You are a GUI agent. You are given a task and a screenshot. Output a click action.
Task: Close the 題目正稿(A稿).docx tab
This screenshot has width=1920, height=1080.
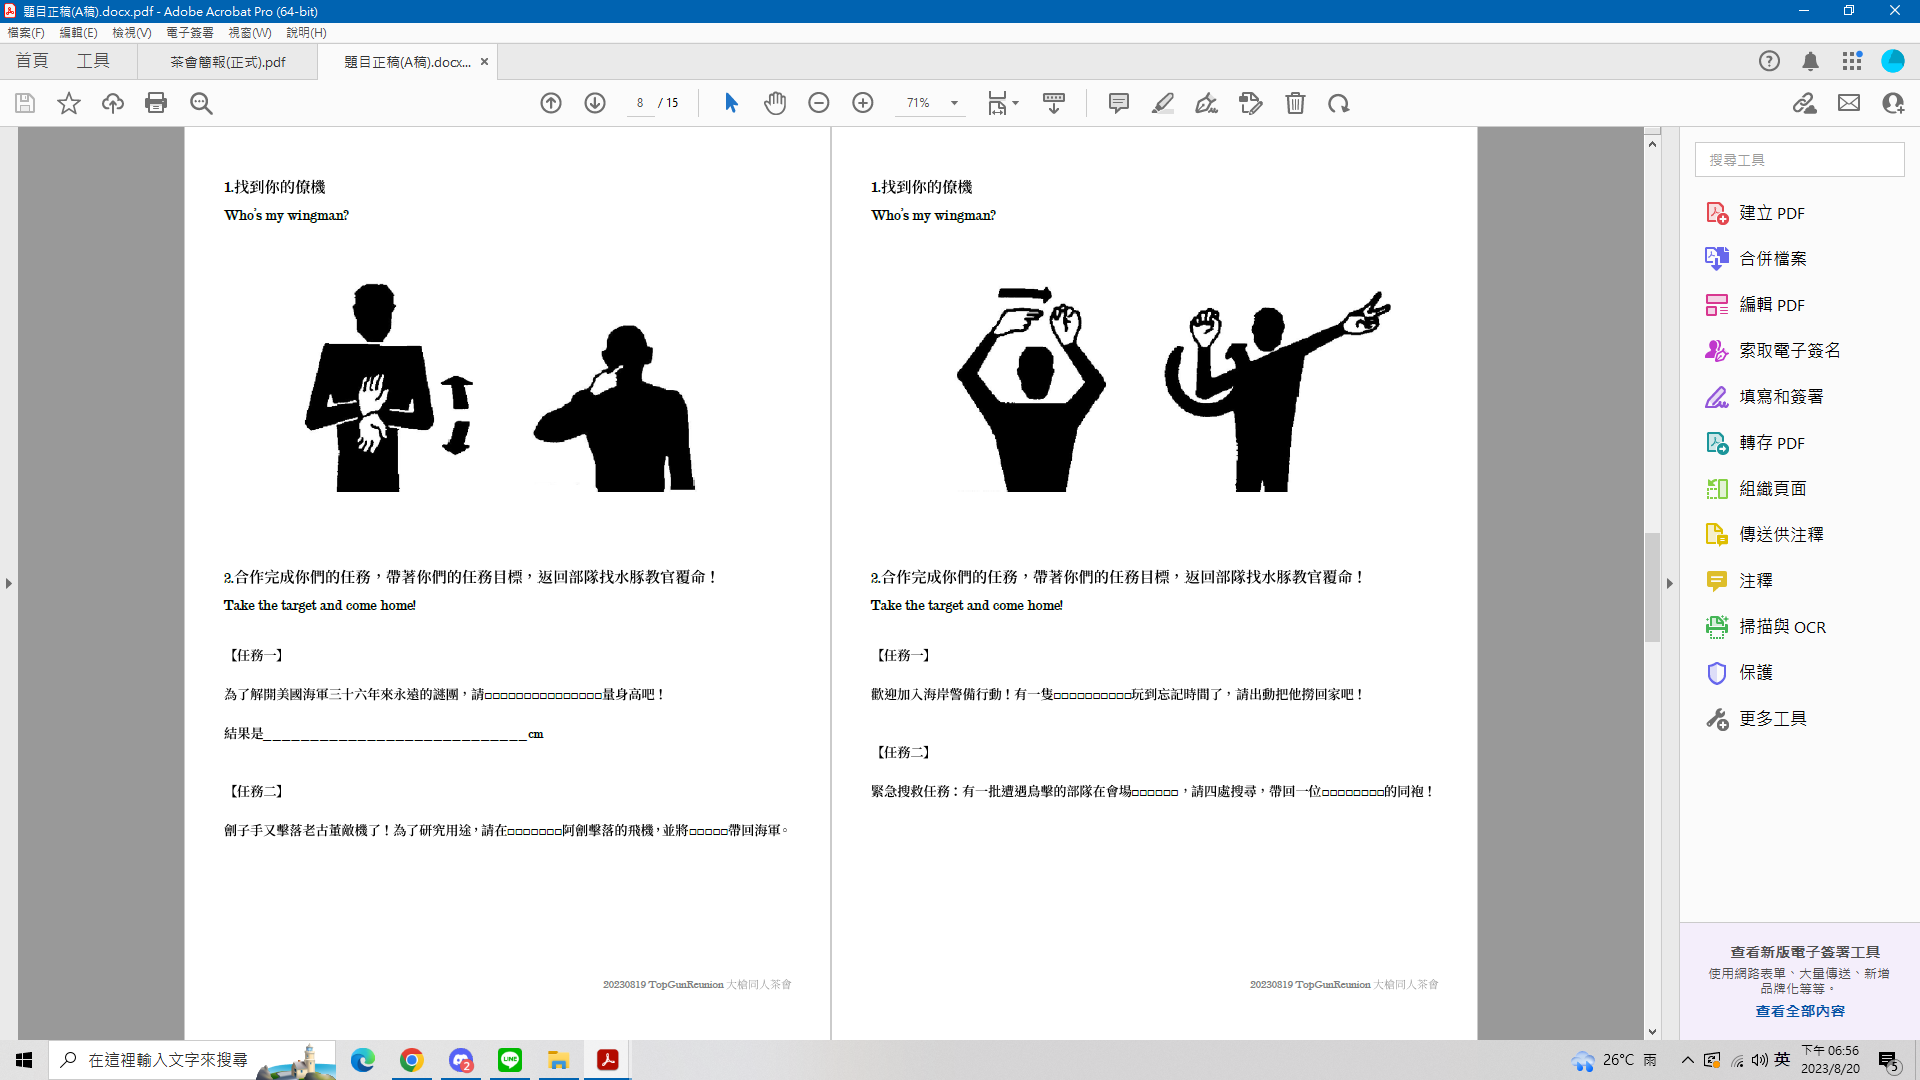click(x=484, y=62)
